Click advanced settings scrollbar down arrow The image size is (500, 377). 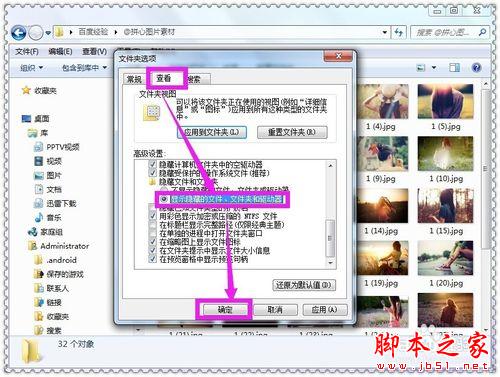coord(330,263)
